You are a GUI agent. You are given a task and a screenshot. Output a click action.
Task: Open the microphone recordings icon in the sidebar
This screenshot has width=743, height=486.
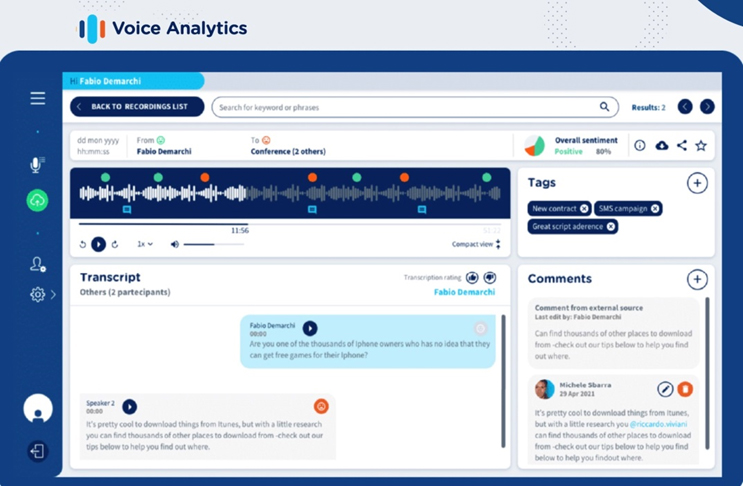(37, 164)
